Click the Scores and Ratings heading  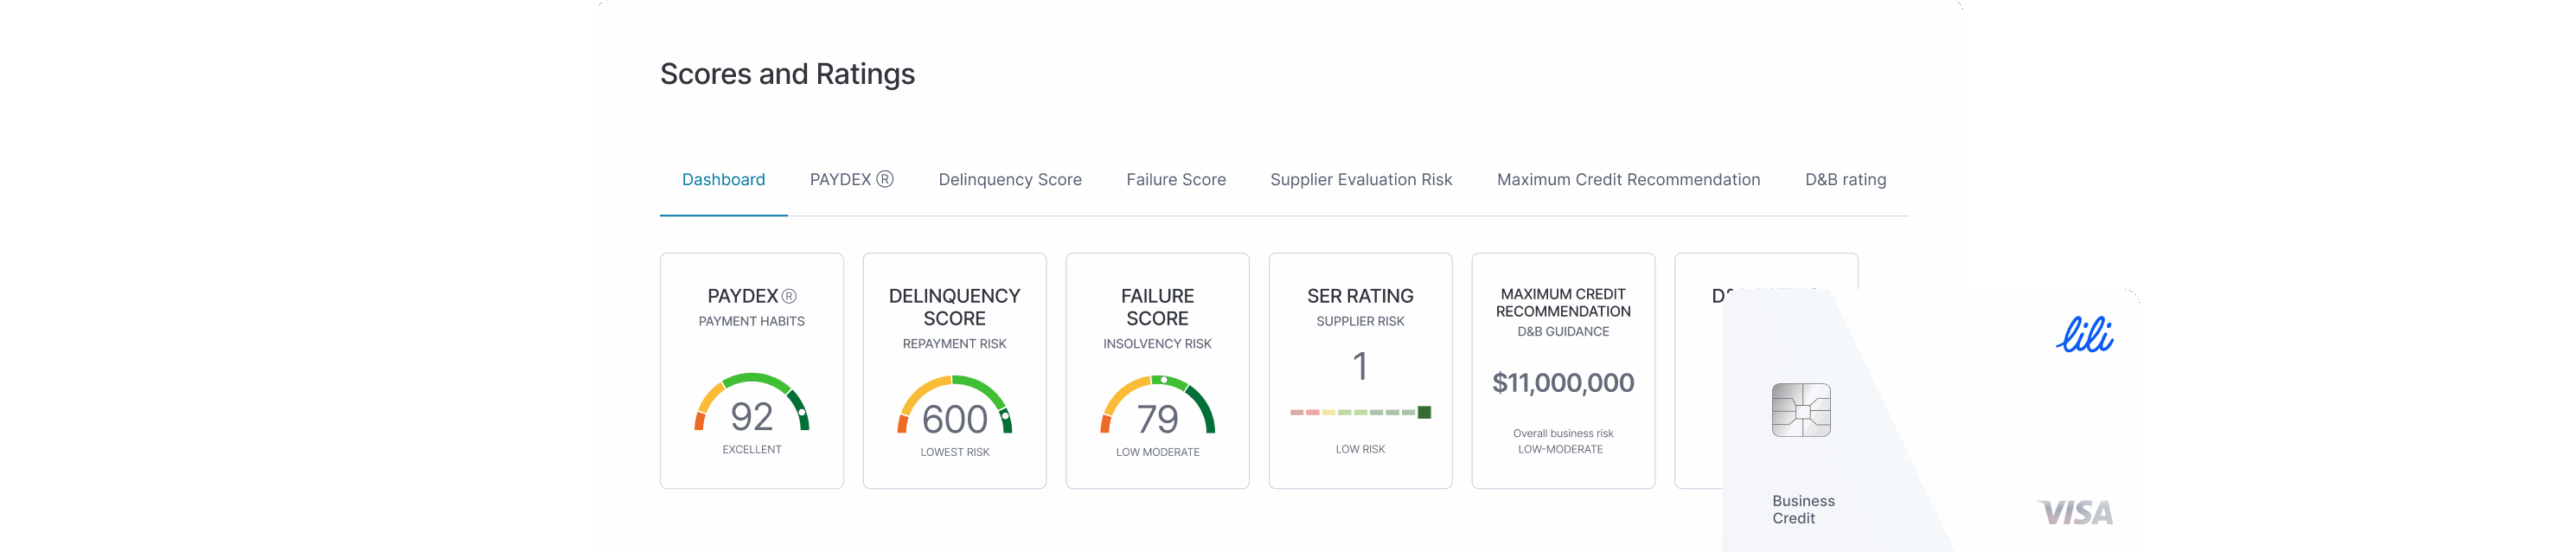787,74
